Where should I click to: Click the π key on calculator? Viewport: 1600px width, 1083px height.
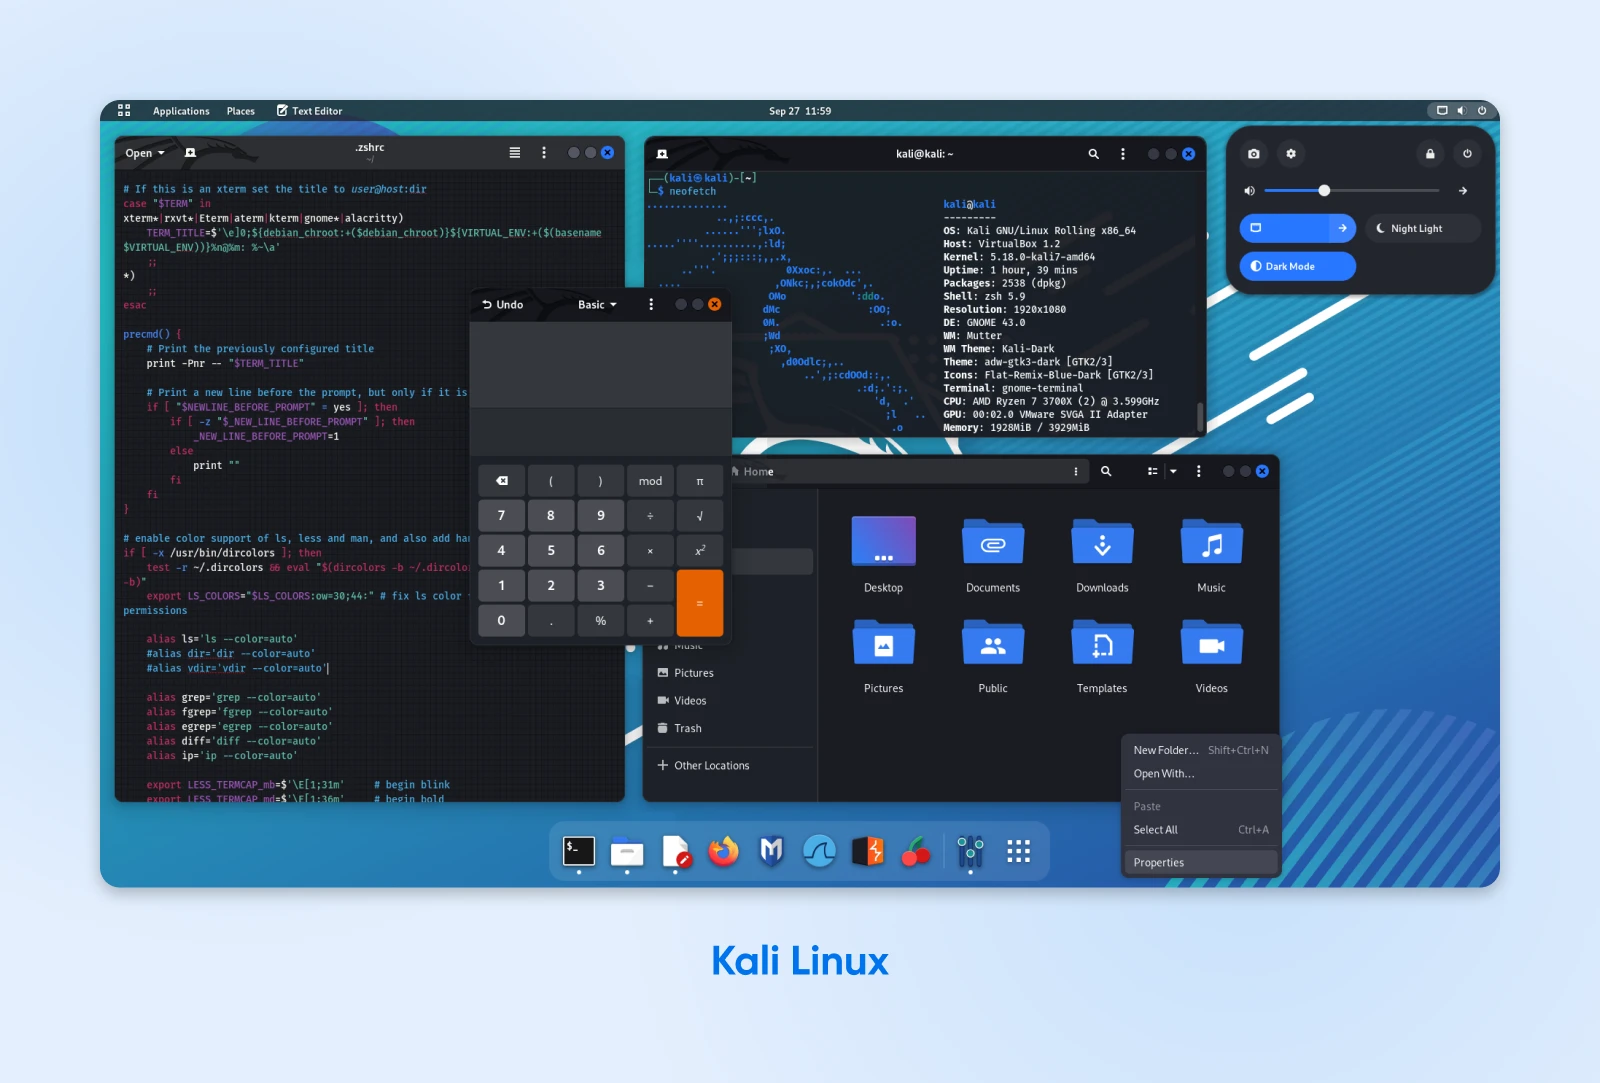pyautogui.click(x=700, y=481)
